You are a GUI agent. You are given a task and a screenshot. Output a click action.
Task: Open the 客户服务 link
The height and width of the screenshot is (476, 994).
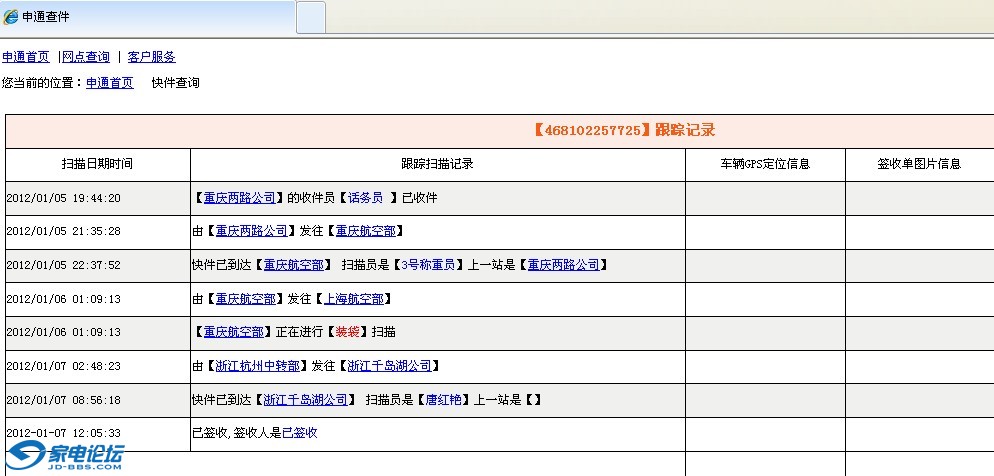point(151,57)
